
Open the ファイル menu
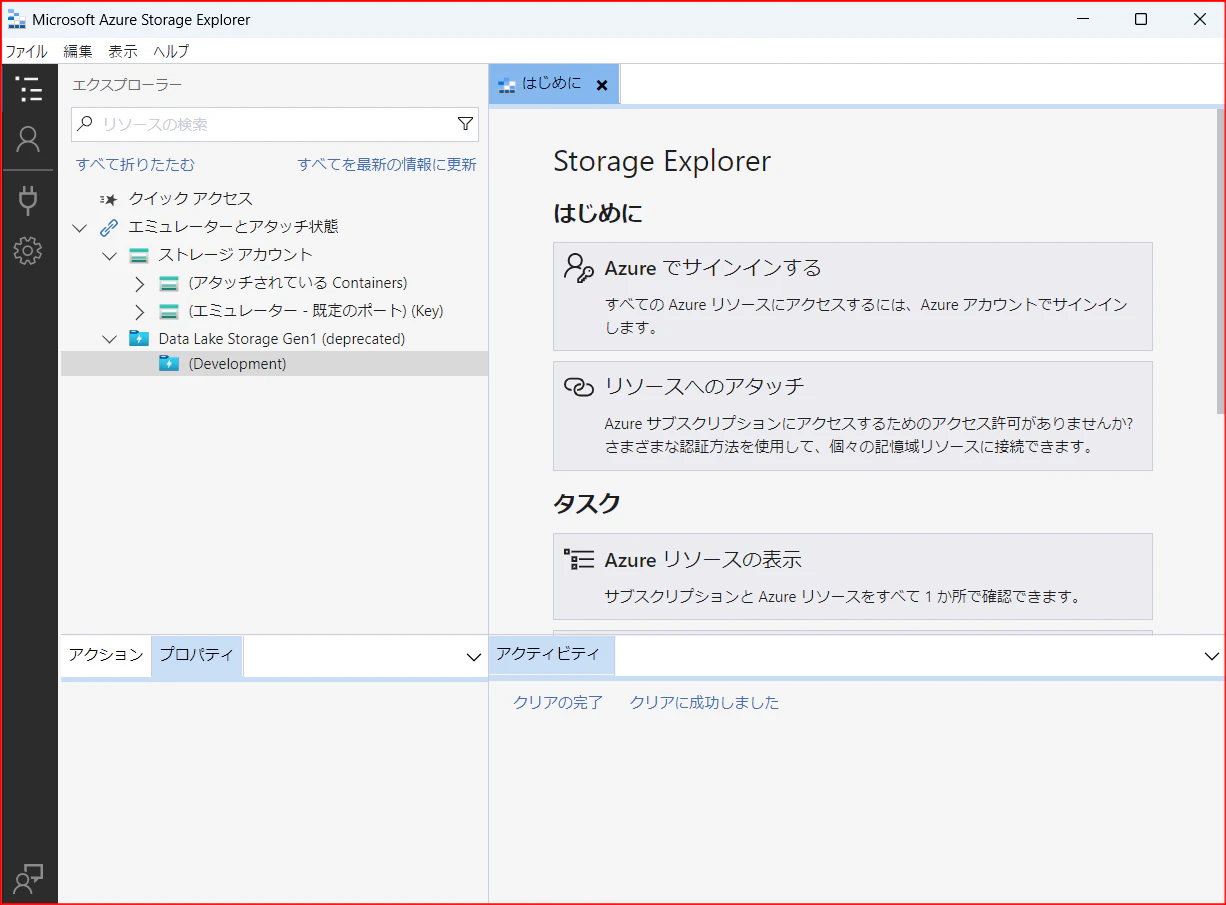26,51
